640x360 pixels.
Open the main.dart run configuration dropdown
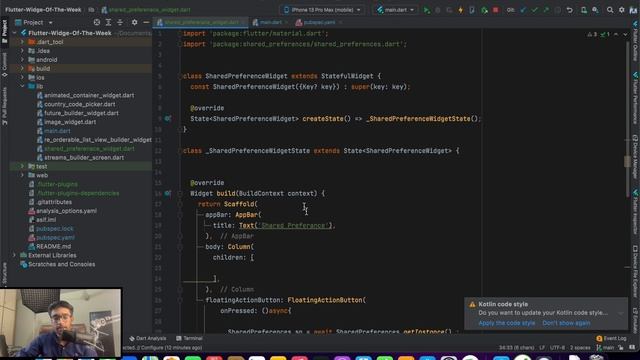(x=395, y=10)
